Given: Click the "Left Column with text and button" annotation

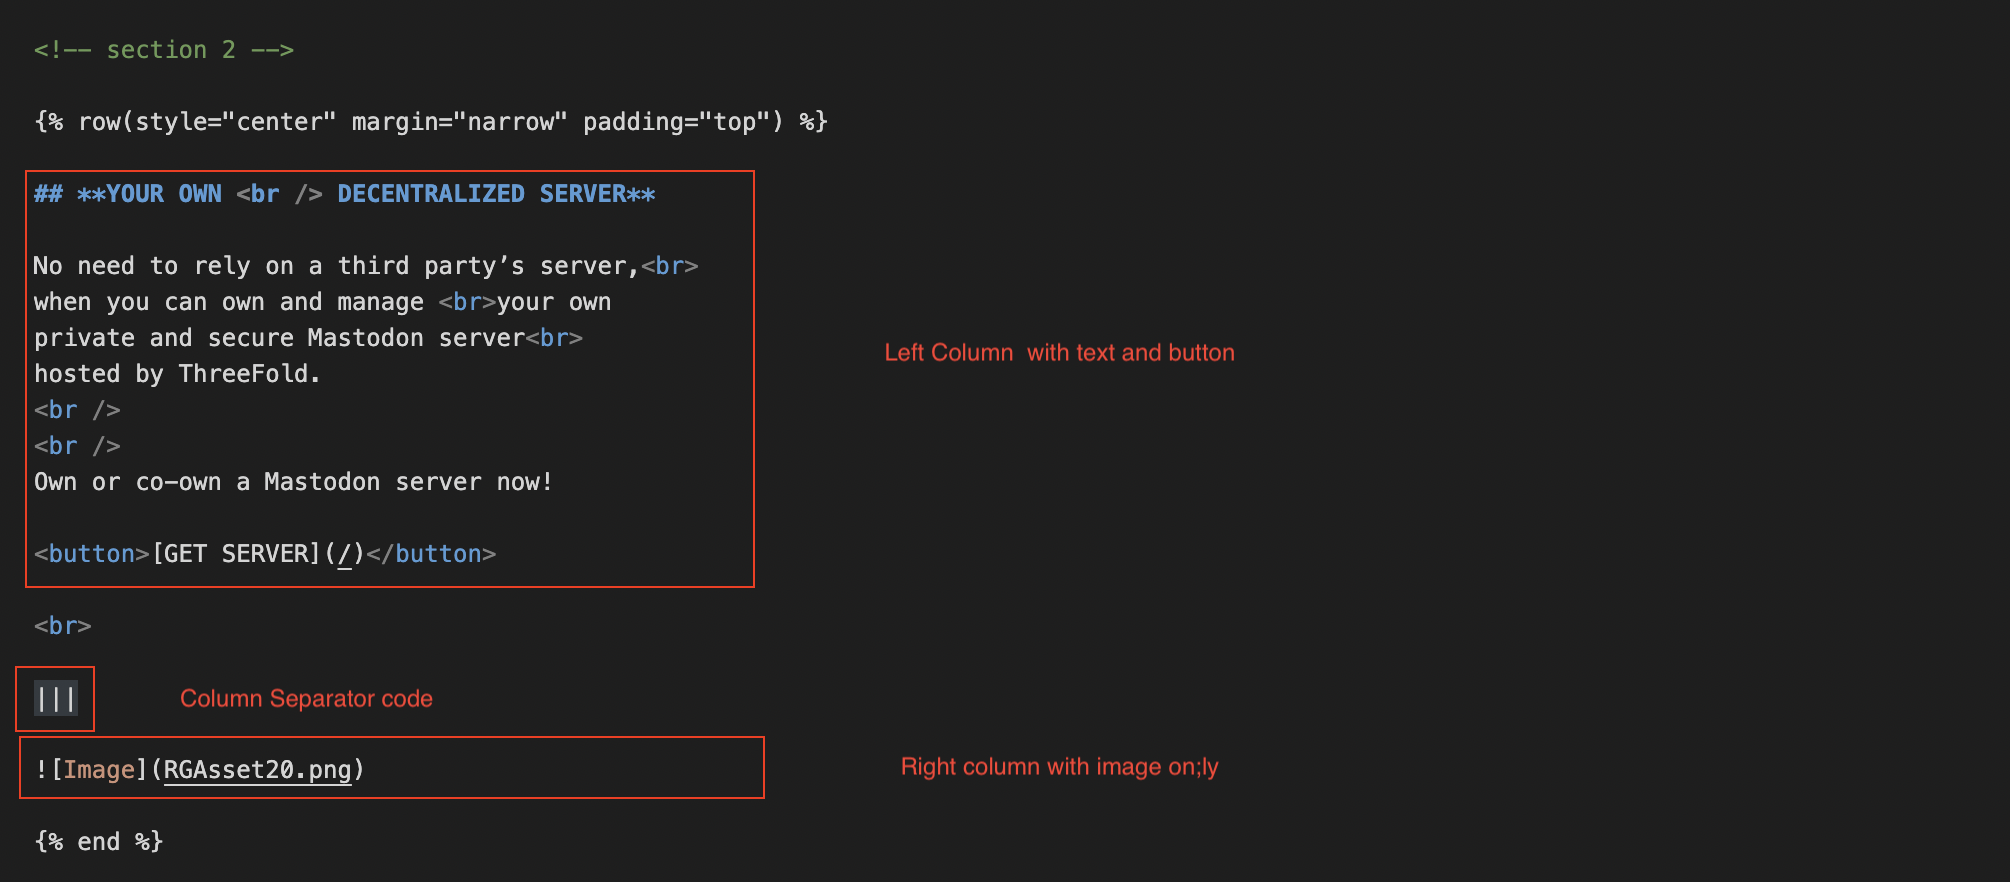Looking at the screenshot, I should tap(1059, 353).
